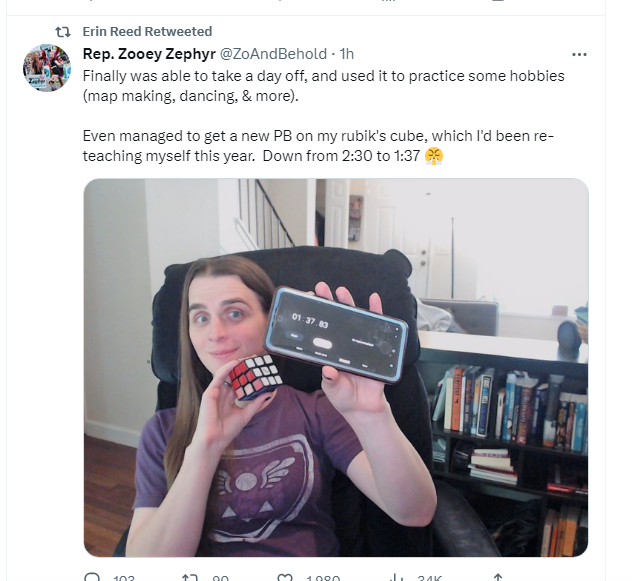Enlarge the attached photo showing the phone stopwatch
Viewport: 632px width, 581px height.
point(336,367)
